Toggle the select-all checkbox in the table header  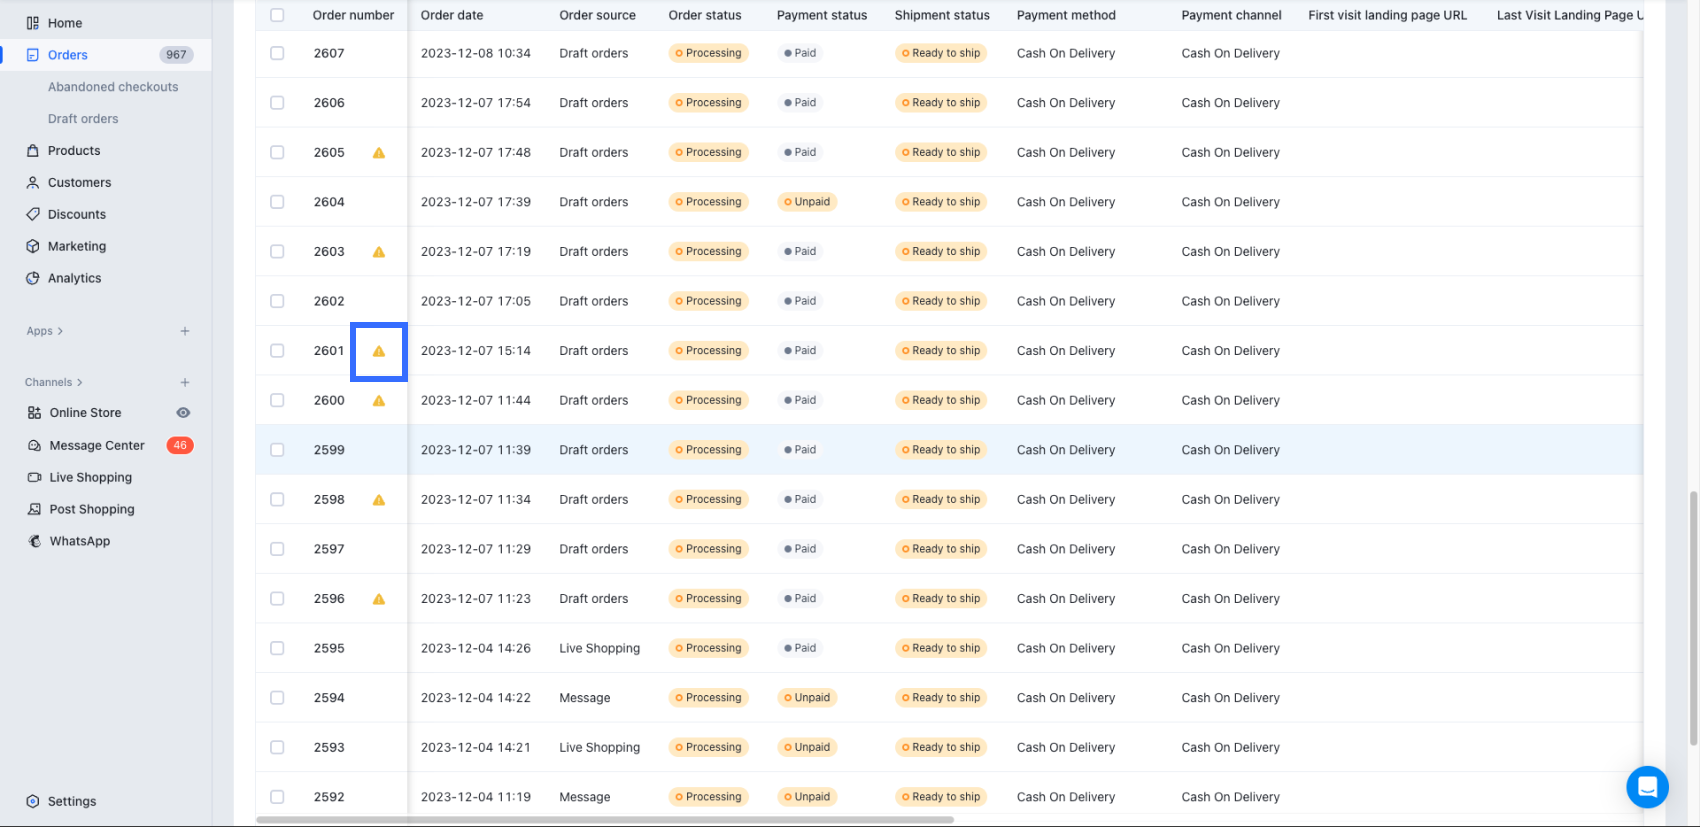click(x=277, y=15)
